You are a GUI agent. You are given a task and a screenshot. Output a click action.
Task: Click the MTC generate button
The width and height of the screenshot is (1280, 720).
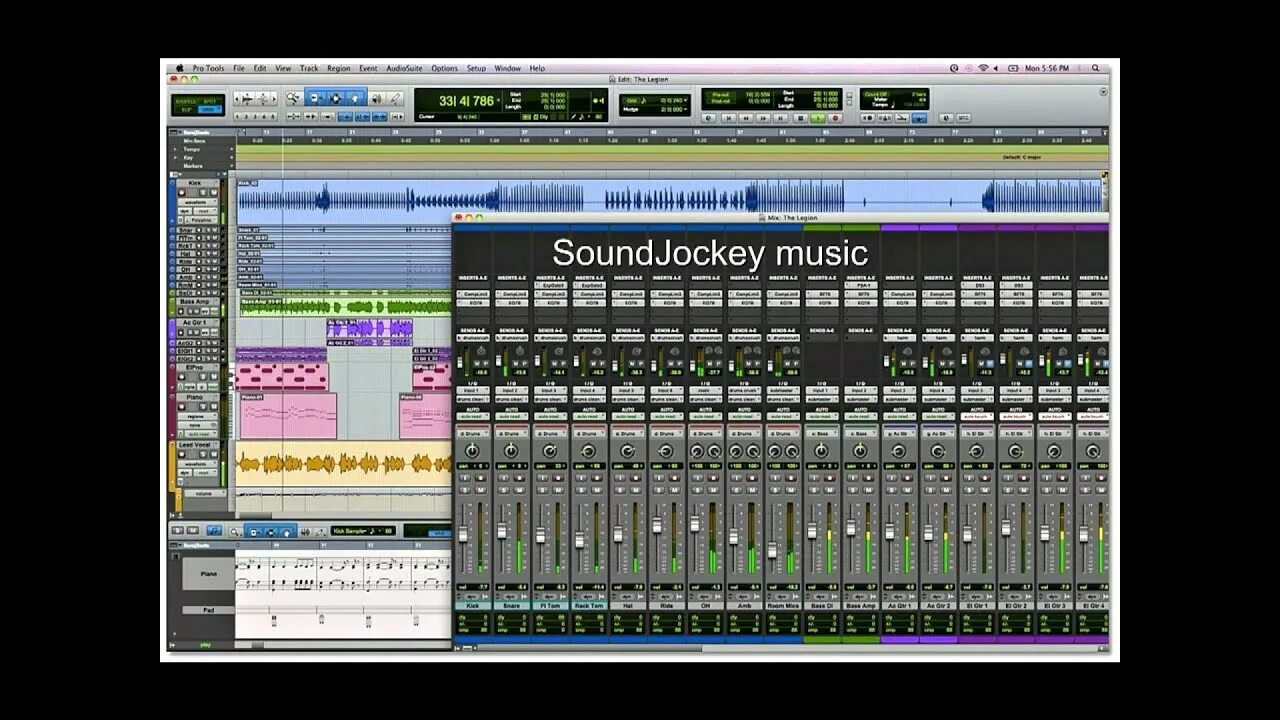[963, 117]
